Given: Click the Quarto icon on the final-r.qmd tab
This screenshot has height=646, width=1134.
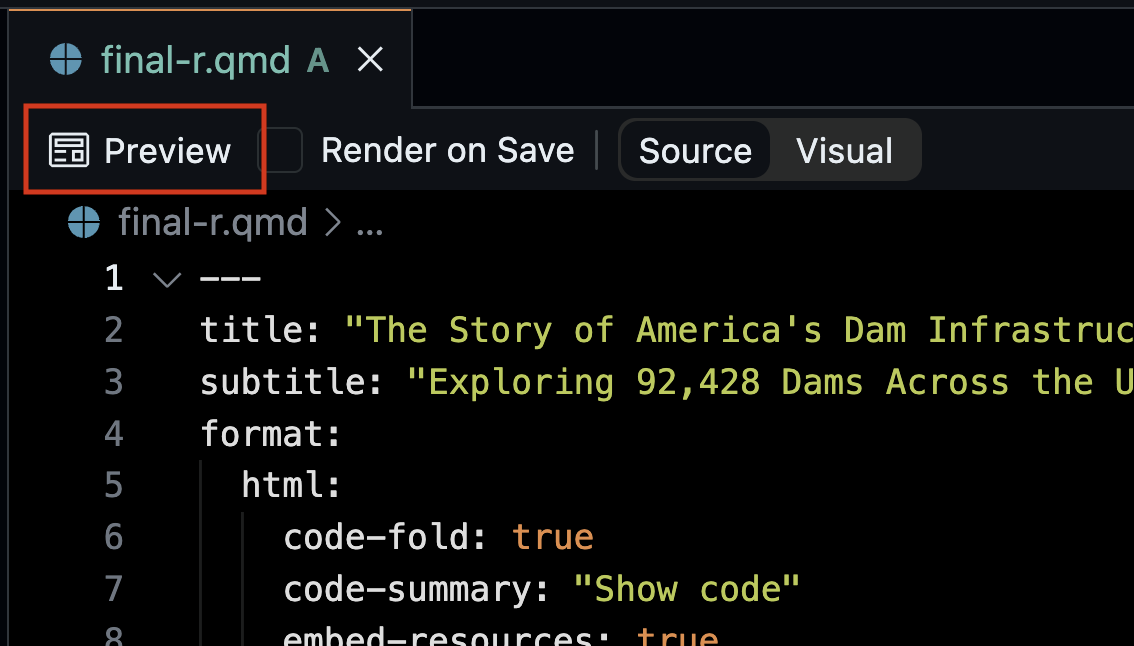Looking at the screenshot, I should click(x=66, y=61).
